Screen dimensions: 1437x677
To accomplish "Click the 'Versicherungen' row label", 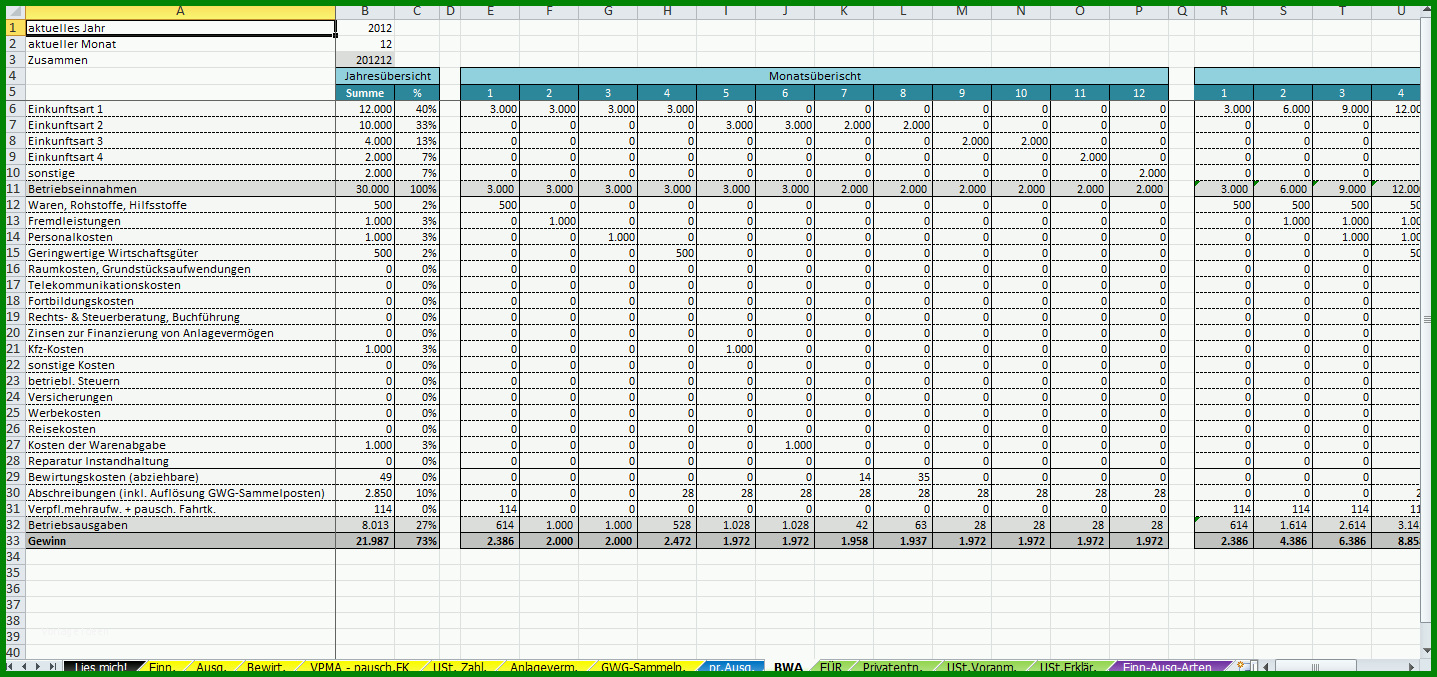I will 70,397.
